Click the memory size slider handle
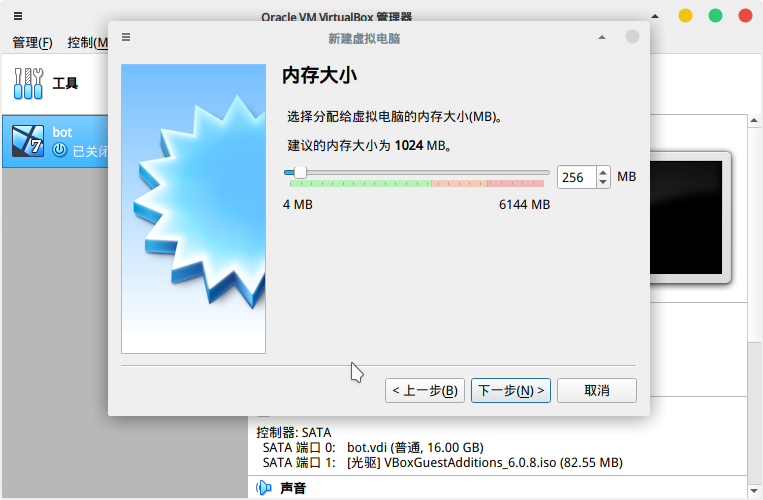The image size is (763, 500). point(300,172)
